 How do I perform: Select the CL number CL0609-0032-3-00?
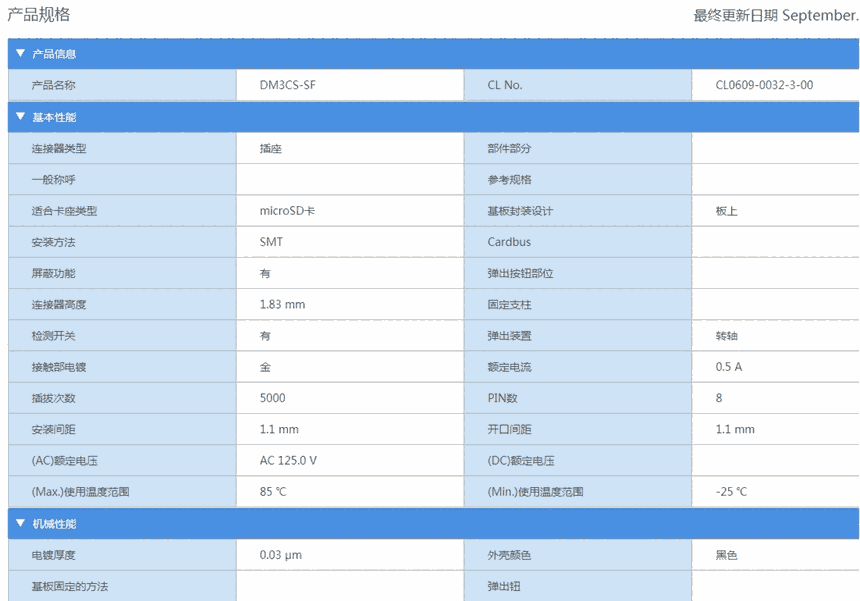764,85
